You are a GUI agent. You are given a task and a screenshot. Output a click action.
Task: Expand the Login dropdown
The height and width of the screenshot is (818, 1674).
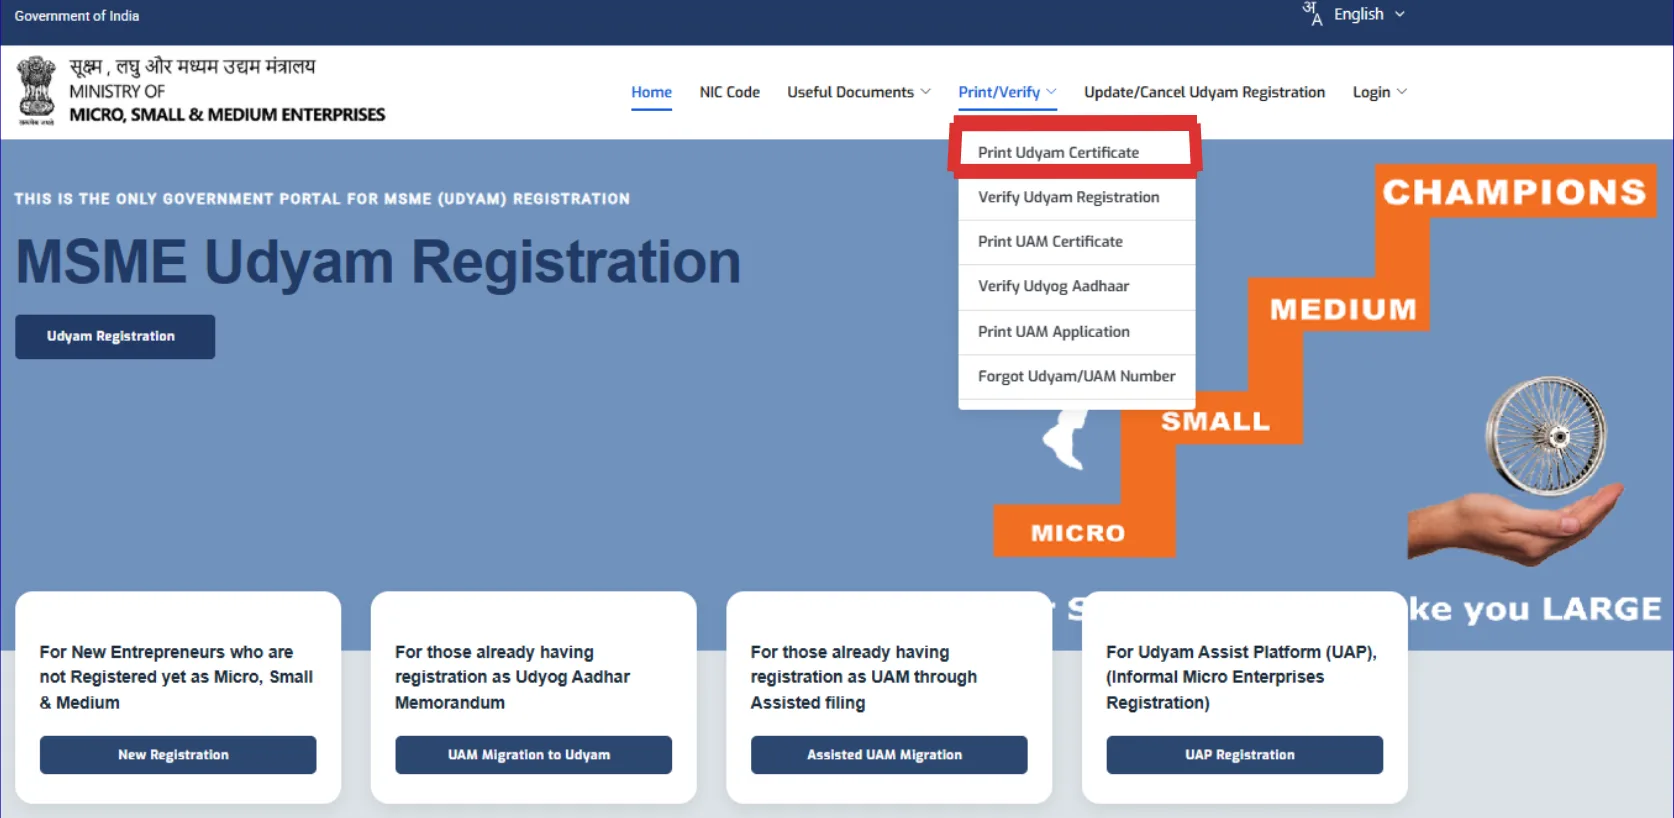pos(1379,92)
